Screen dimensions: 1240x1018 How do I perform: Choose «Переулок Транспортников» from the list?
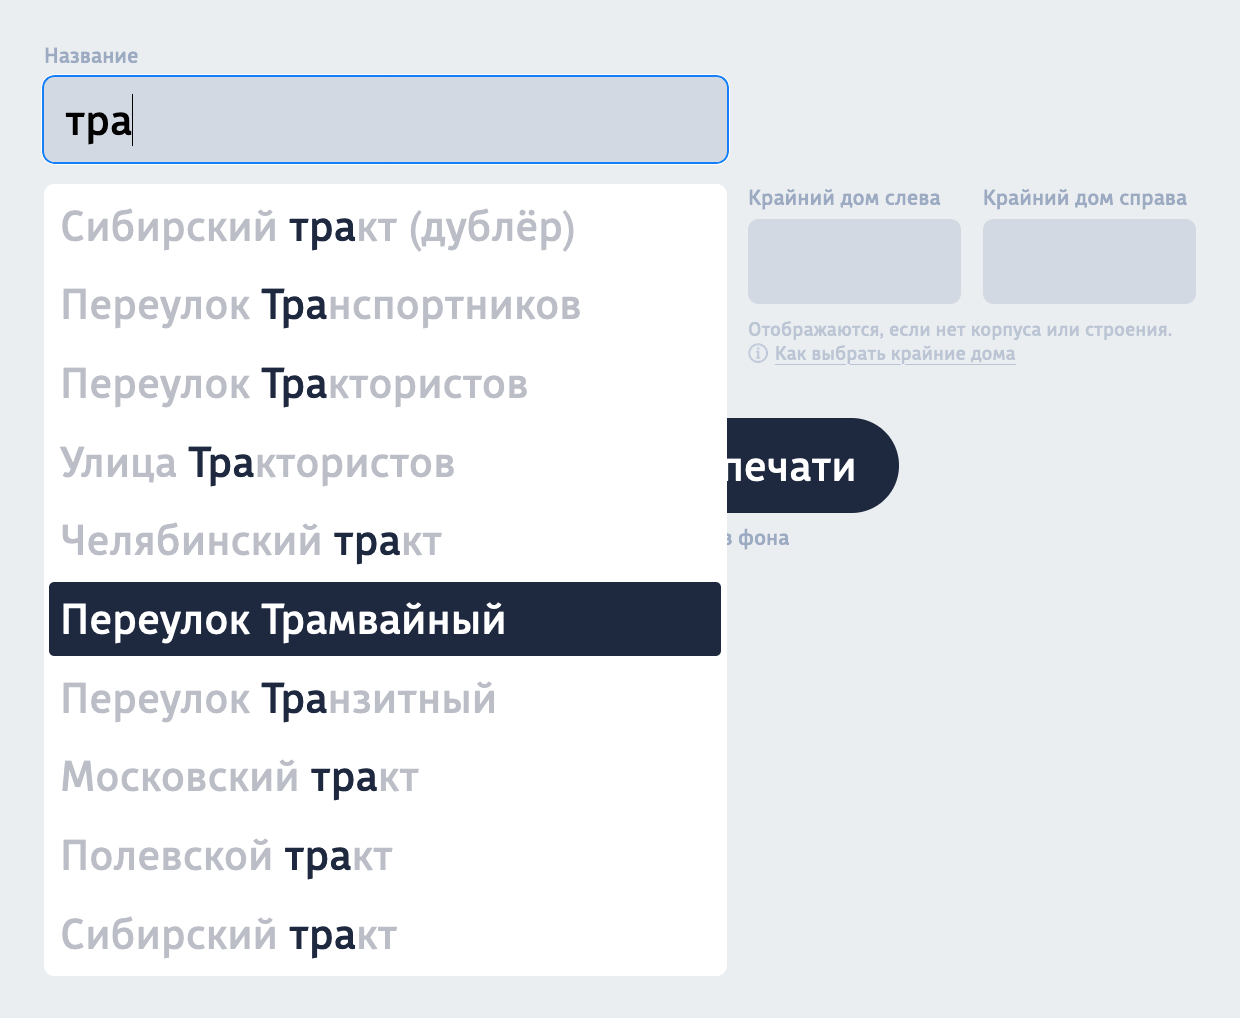pyautogui.click(x=321, y=306)
